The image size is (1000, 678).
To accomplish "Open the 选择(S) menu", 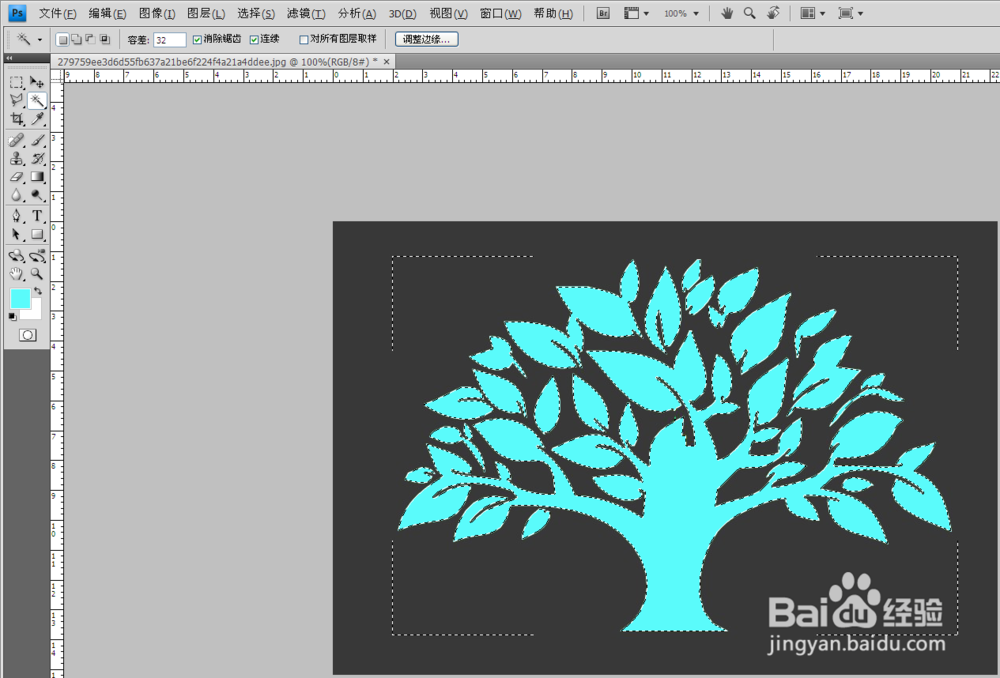I will tap(256, 13).
